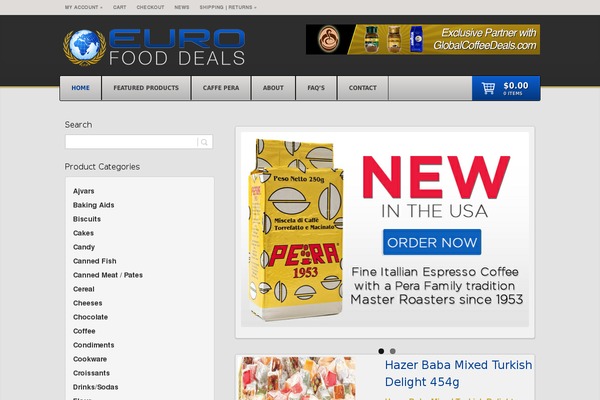Select the Home nav tab
The height and width of the screenshot is (400, 600).
(x=80, y=88)
